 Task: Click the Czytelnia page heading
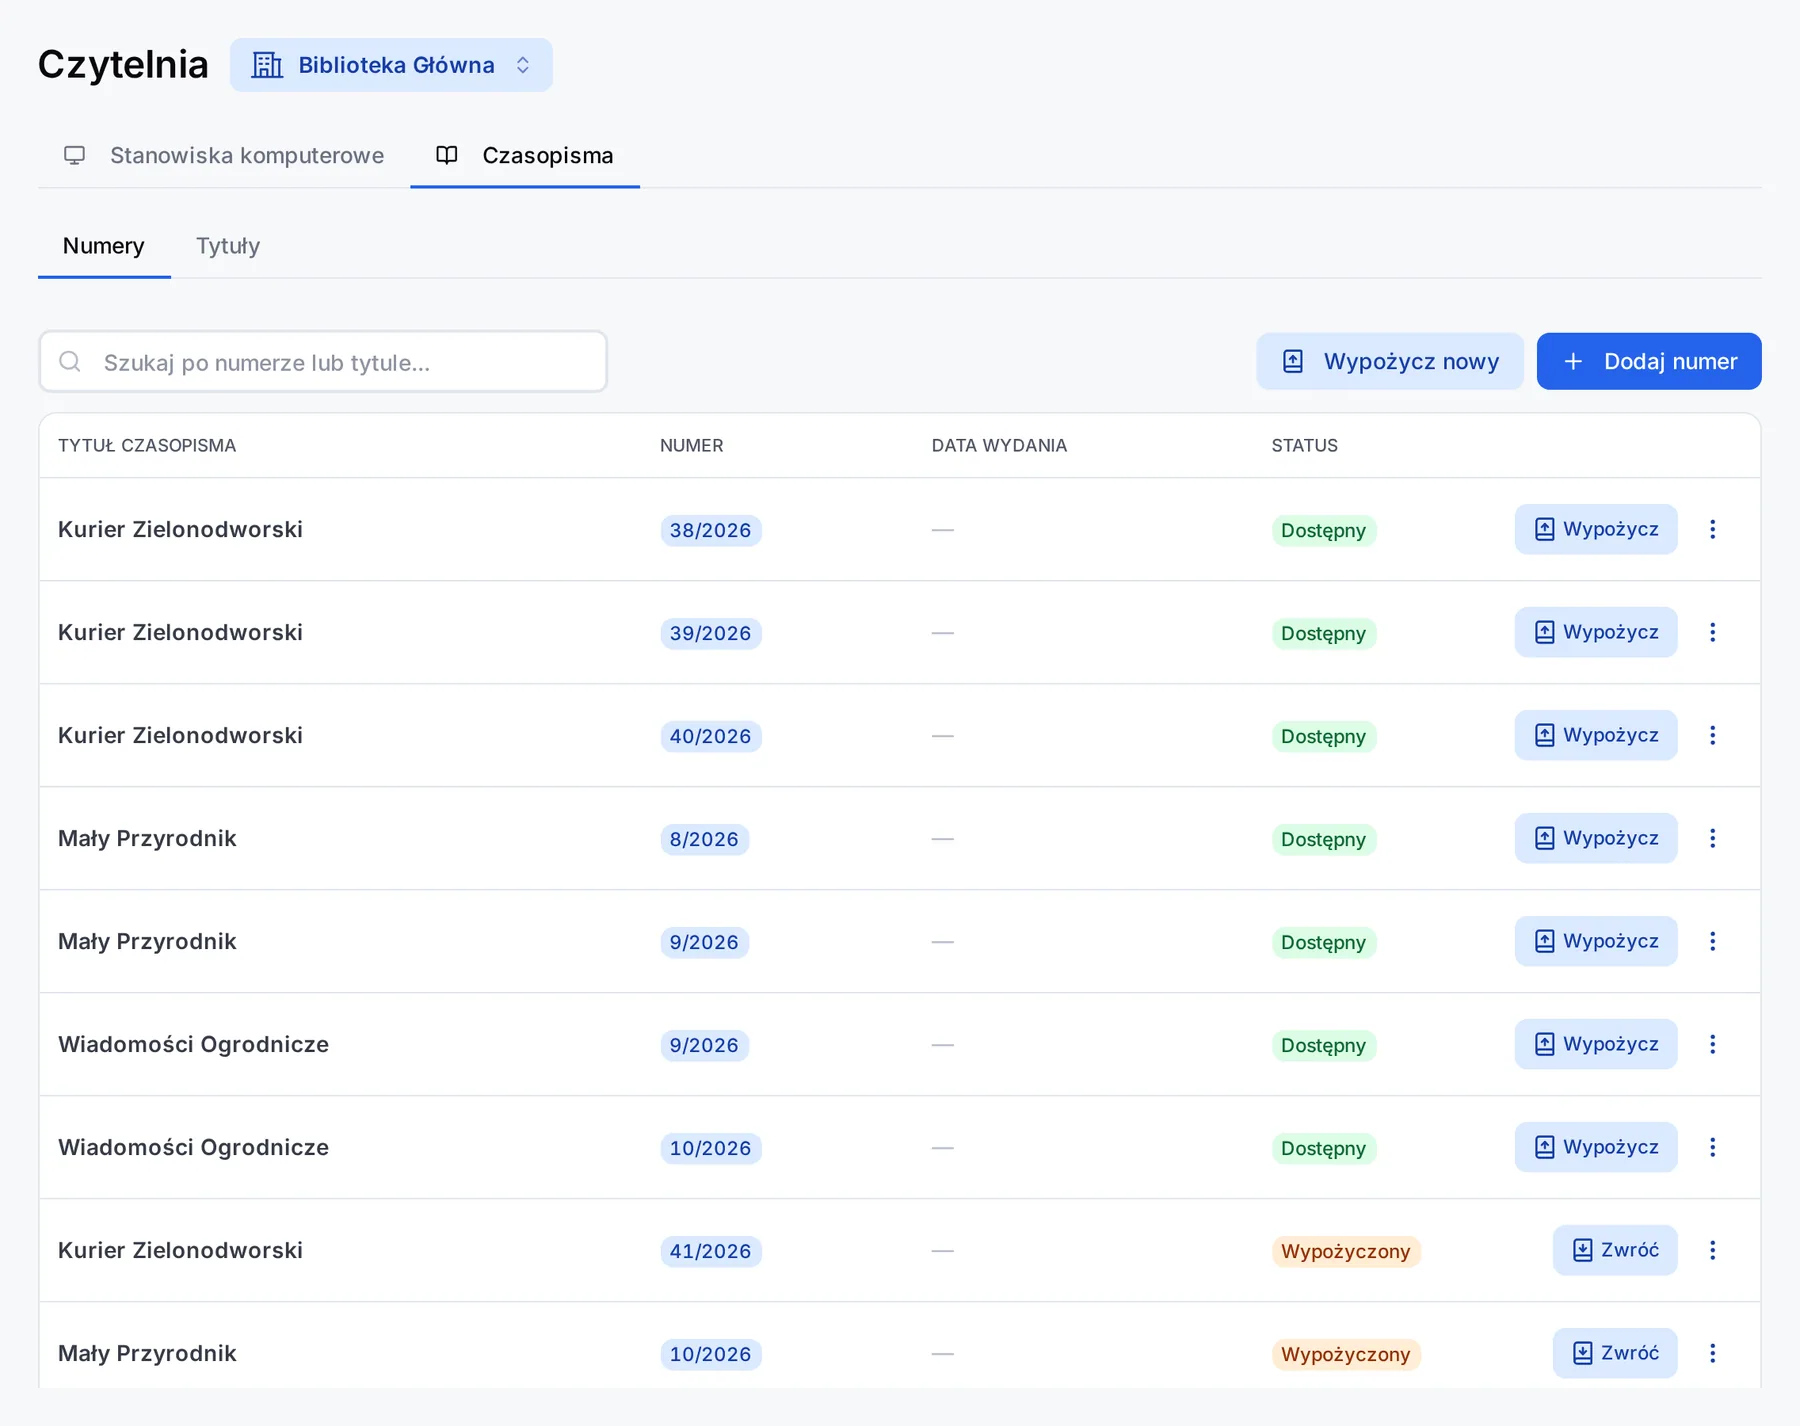[x=123, y=64]
